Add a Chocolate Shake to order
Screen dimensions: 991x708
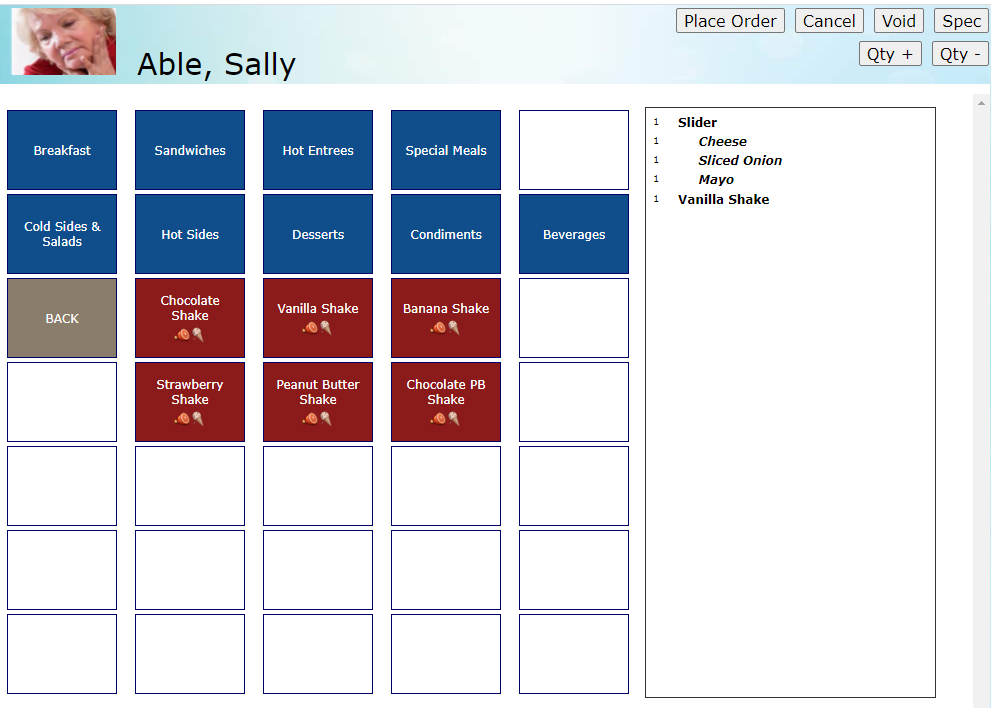click(190, 318)
